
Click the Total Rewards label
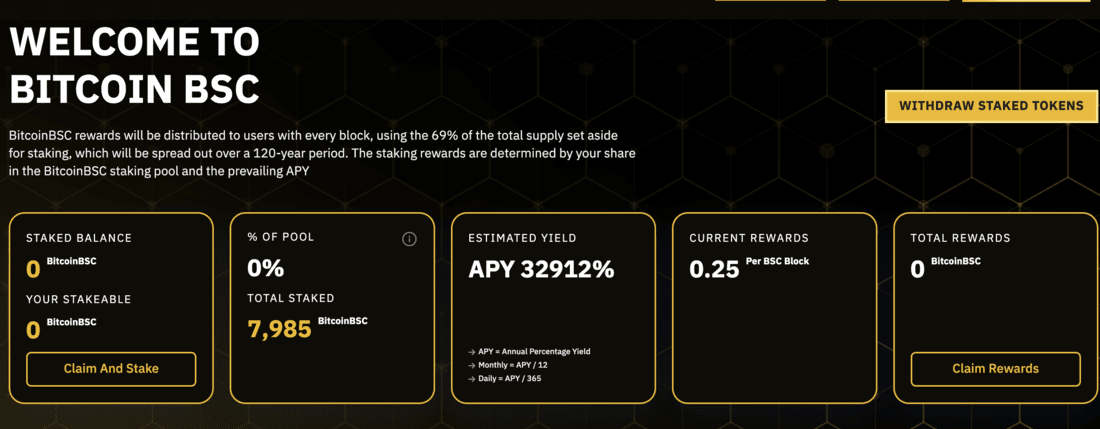click(960, 238)
